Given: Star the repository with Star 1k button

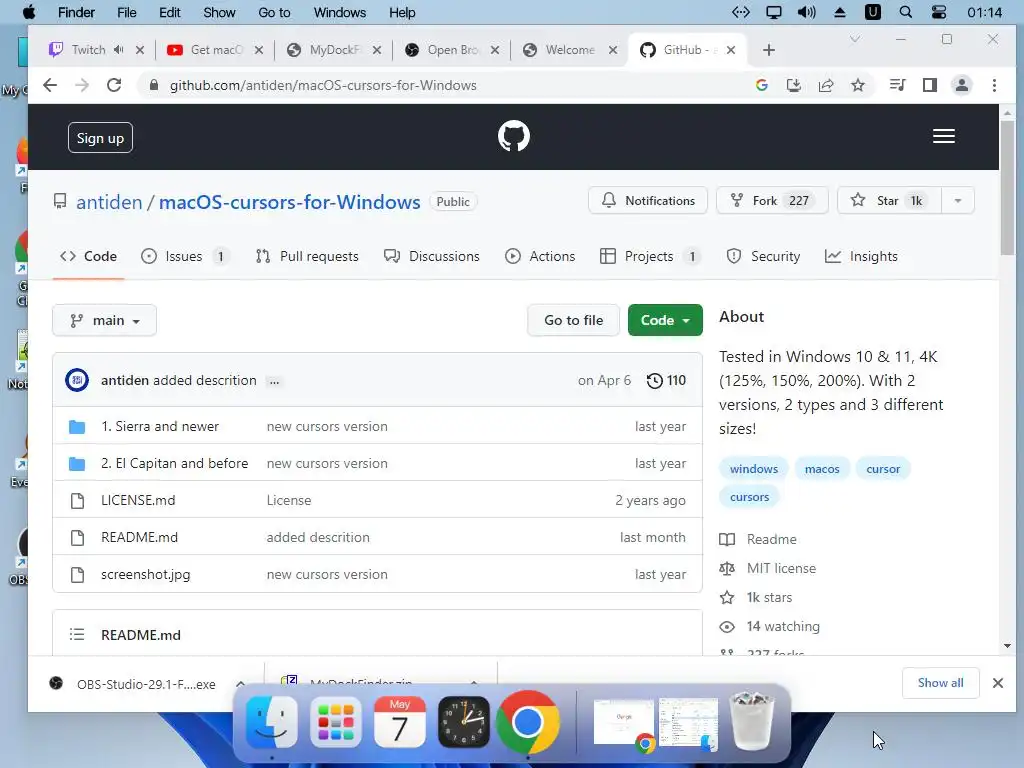Looking at the screenshot, I should (889, 200).
